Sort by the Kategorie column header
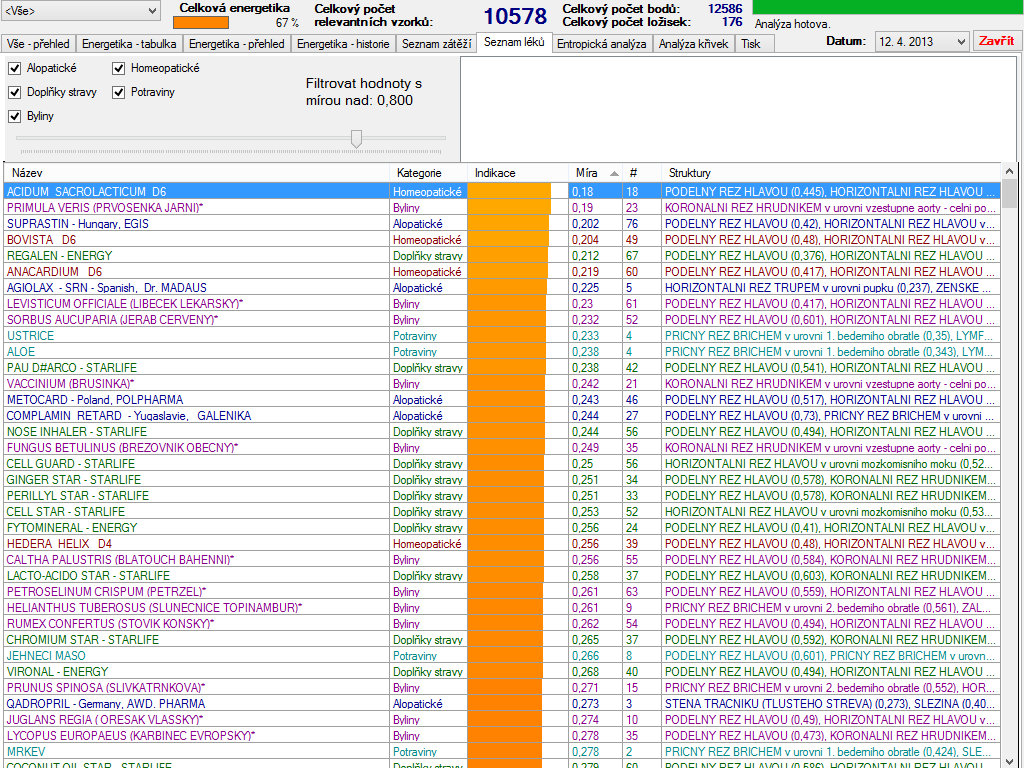The image size is (1024, 768). (x=428, y=173)
